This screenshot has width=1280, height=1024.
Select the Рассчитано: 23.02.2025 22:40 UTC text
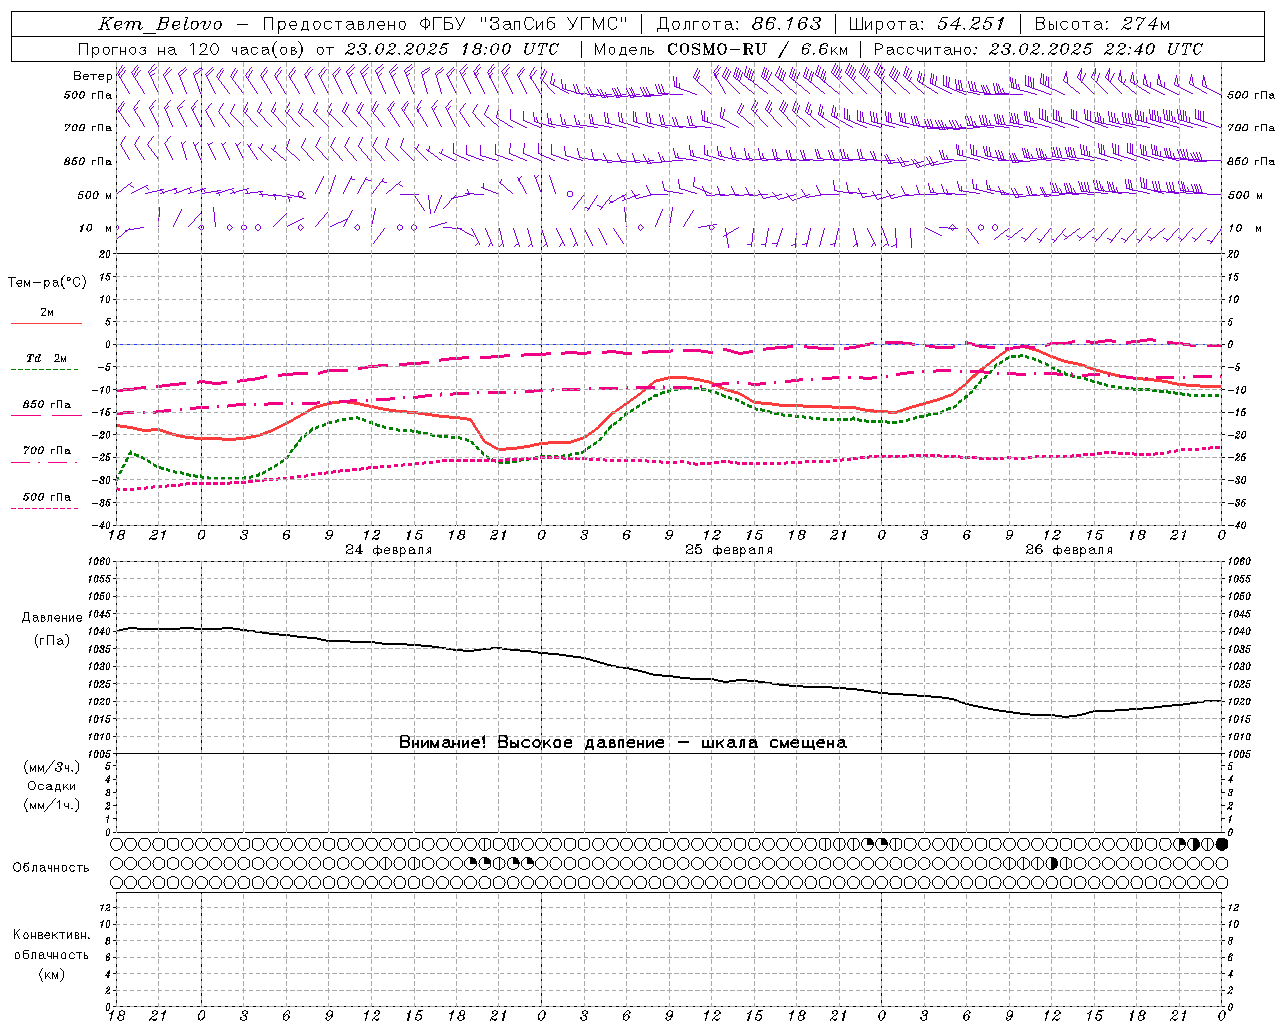[1038, 49]
